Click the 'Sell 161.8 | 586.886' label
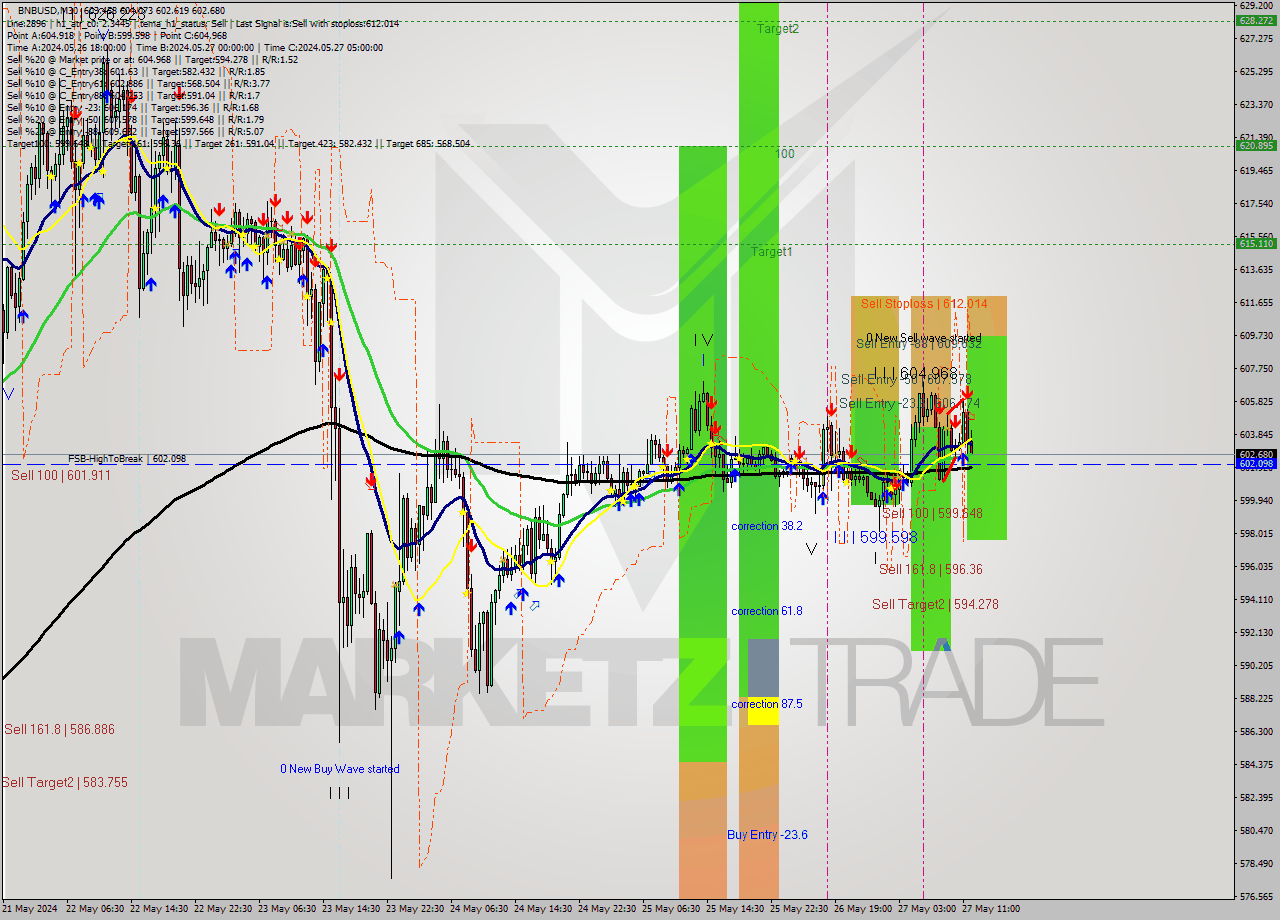1280x920 pixels. pyautogui.click(x=59, y=729)
